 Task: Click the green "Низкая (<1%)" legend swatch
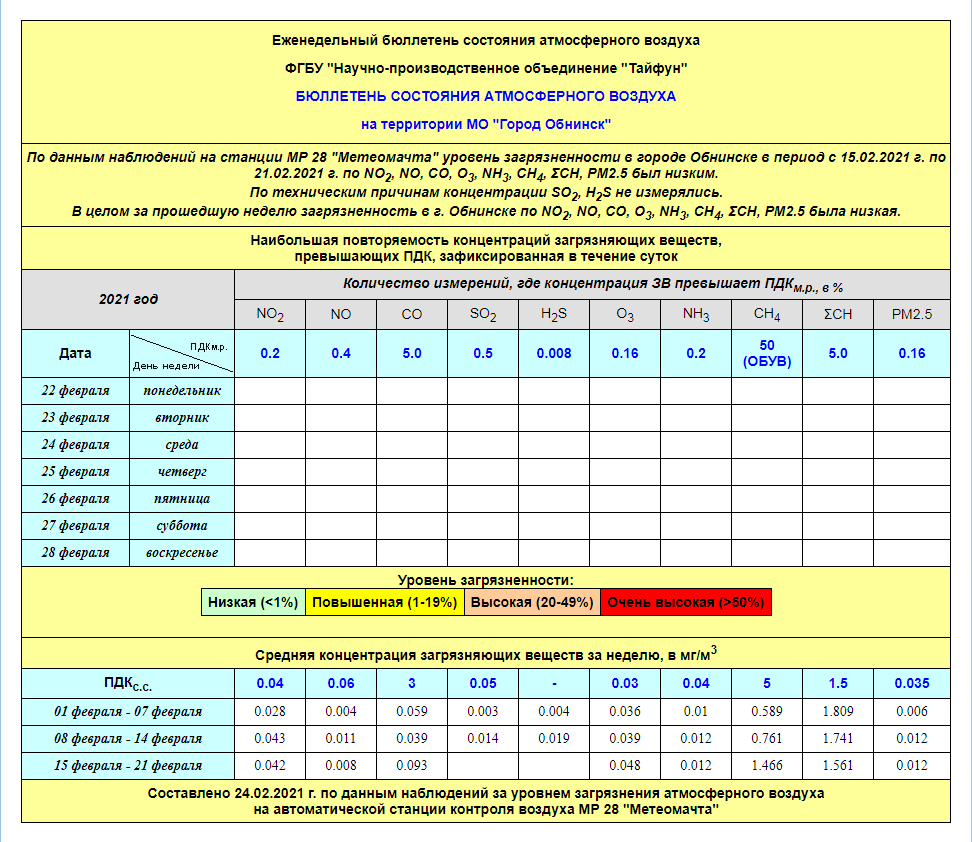tap(253, 602)
